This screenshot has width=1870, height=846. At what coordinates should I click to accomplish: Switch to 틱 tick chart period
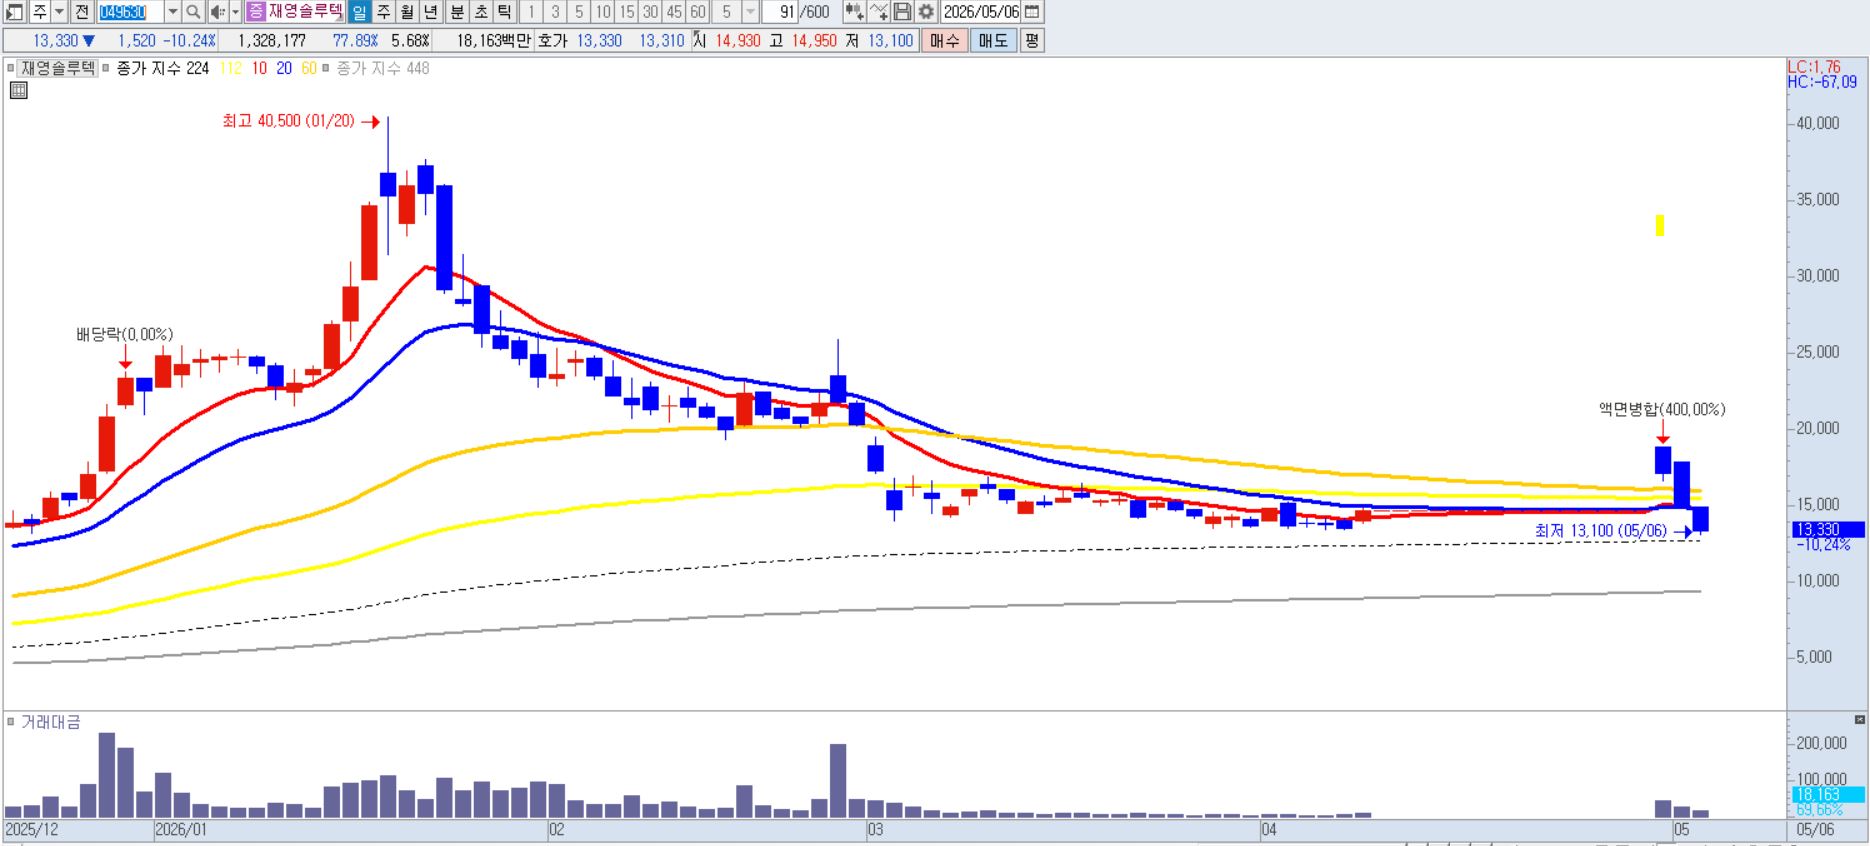click(x=505, y=12)
